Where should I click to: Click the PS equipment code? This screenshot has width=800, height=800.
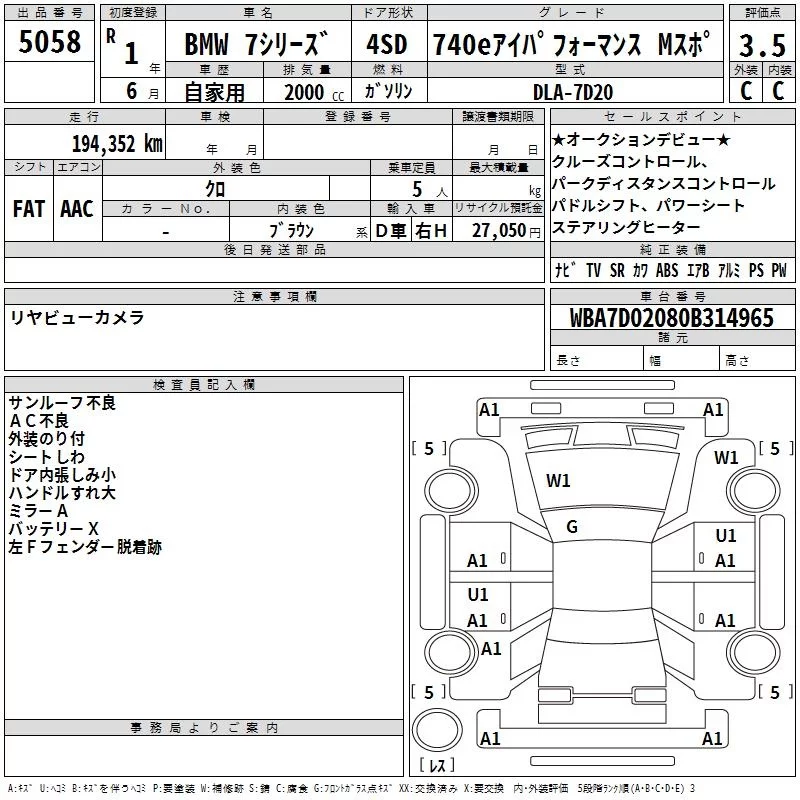click(756, 270)
